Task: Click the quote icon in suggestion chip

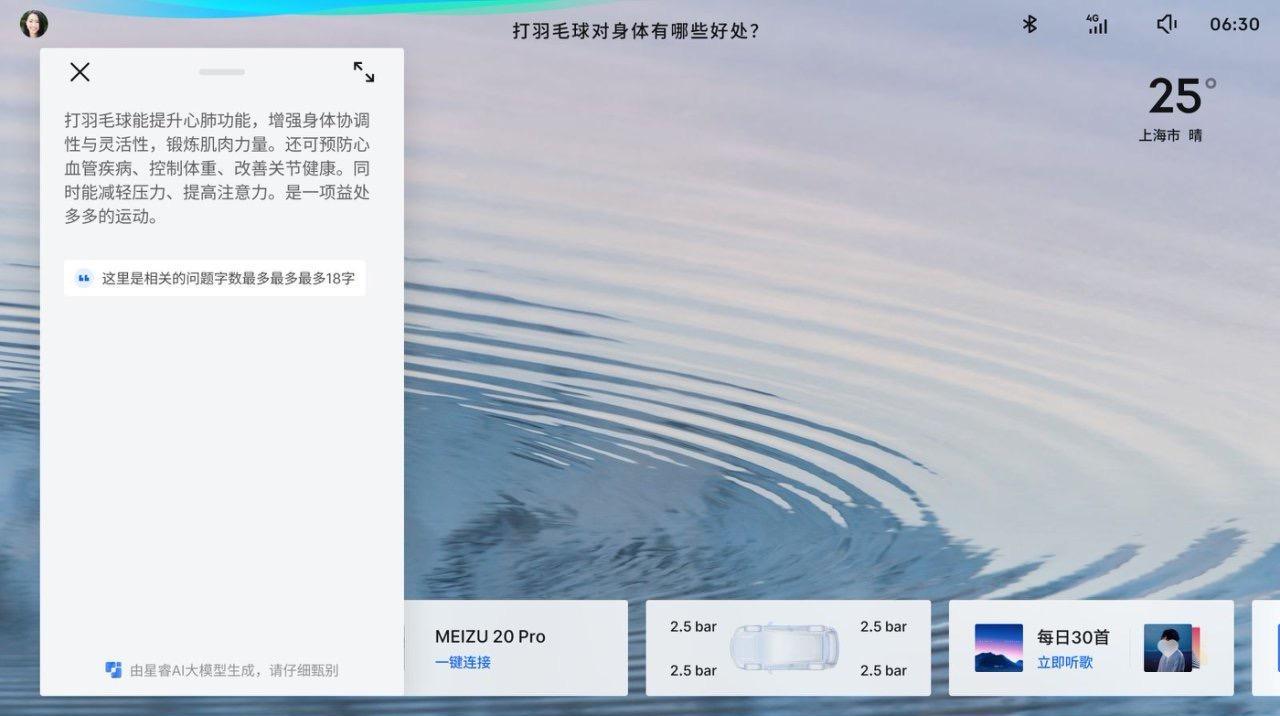Action: [x=84, y=278]
